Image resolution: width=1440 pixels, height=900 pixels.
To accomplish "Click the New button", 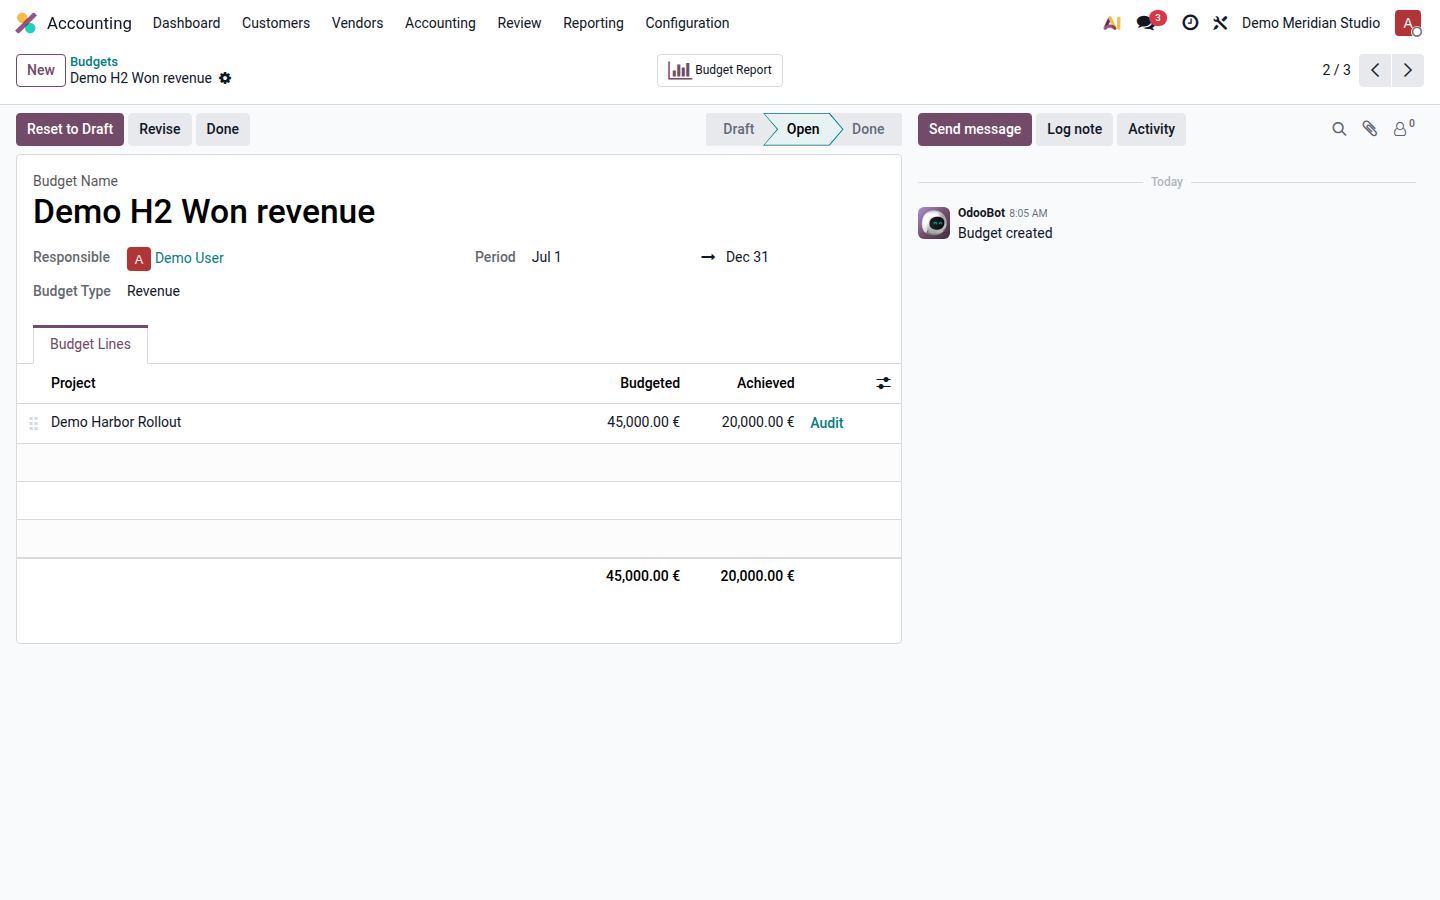I will coord(41,70).
